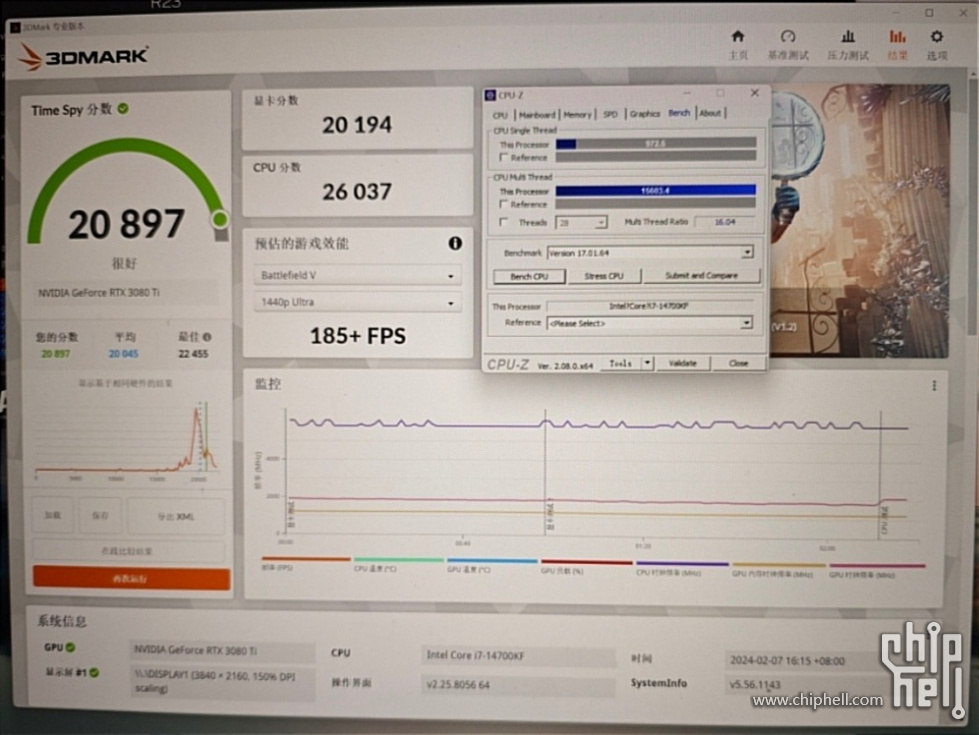Screen dimensions: 979x735
Task: Open the three-dot menu of the monitoring panel
Action: (x=934, y=386)
